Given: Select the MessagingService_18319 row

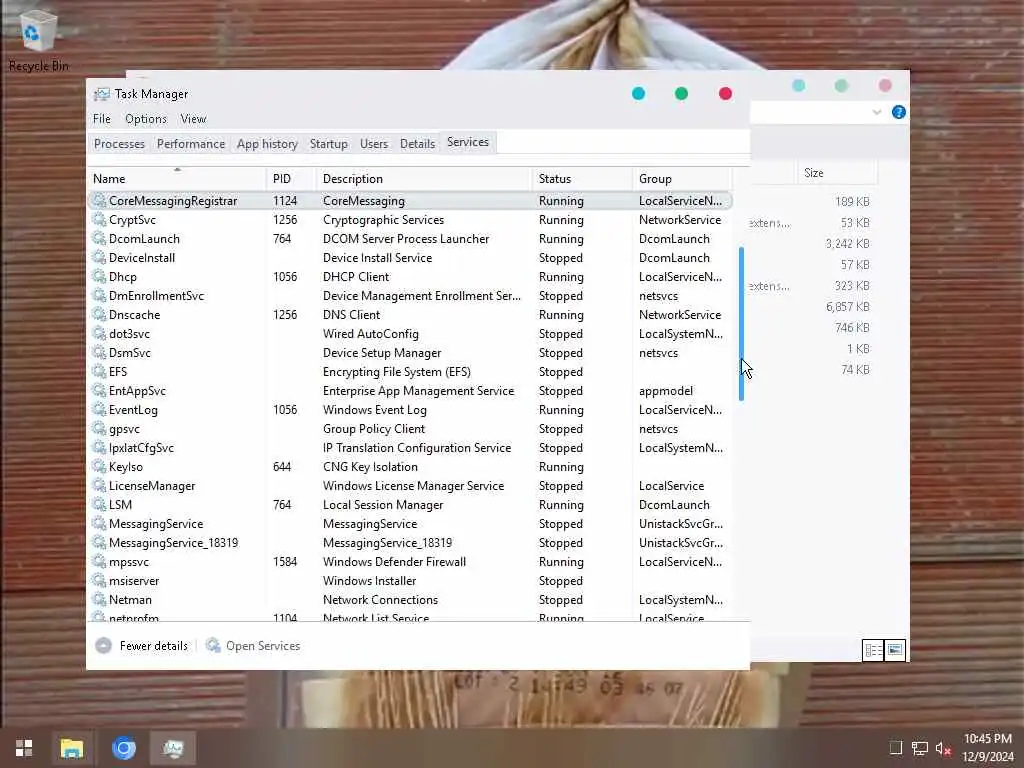Looking at the screenshot, I should tap(409, 542).
